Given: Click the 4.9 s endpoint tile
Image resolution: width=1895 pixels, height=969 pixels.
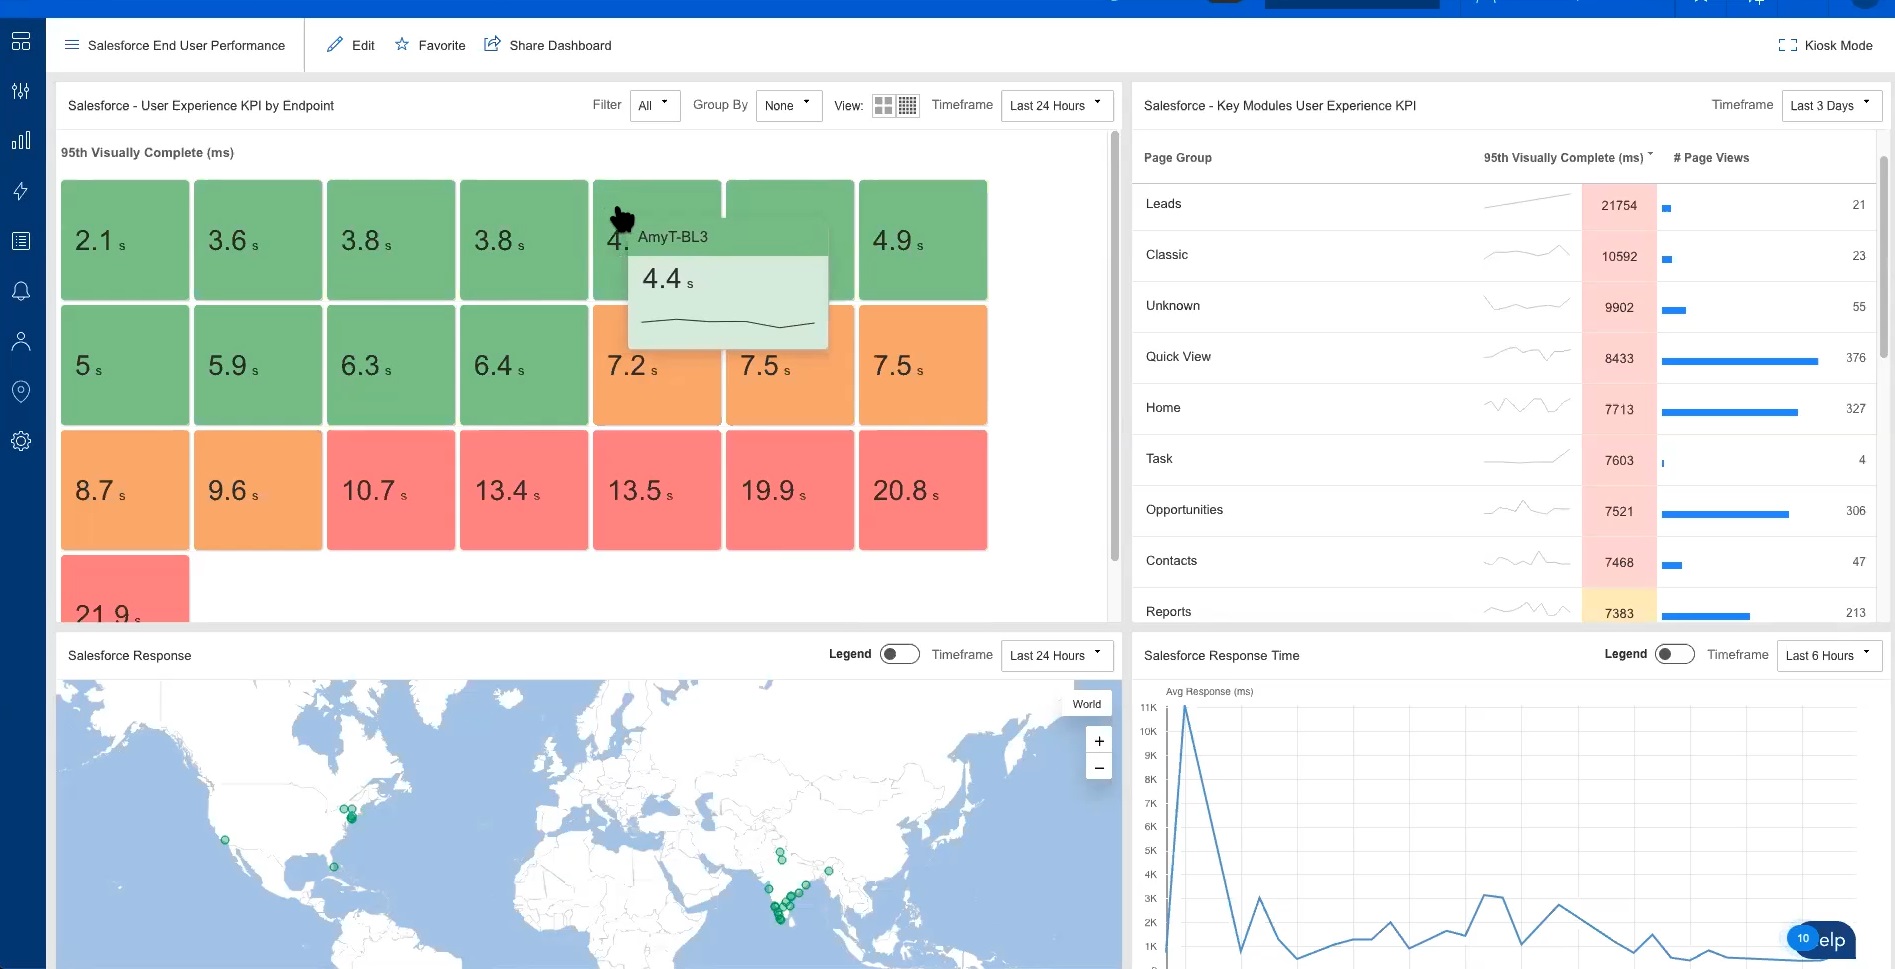Looking at the screenshot, I should (923, 240).
